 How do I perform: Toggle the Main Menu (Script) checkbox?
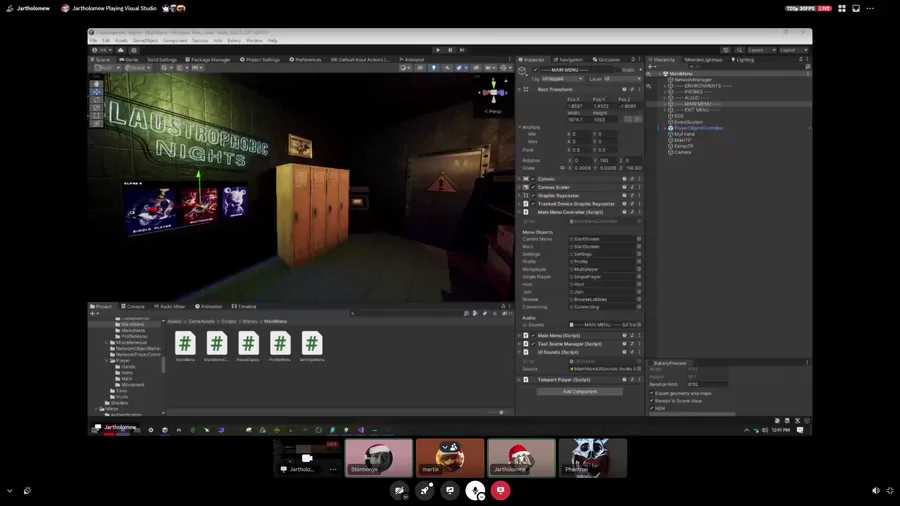533,336
